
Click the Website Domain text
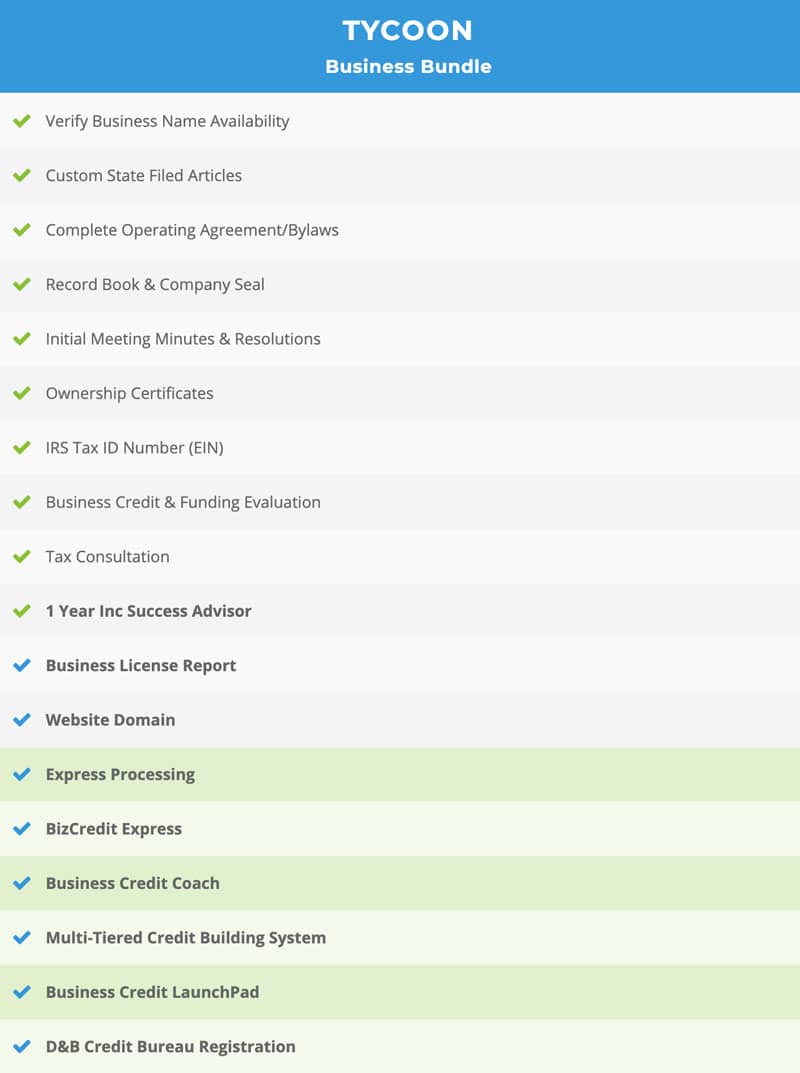110,720
